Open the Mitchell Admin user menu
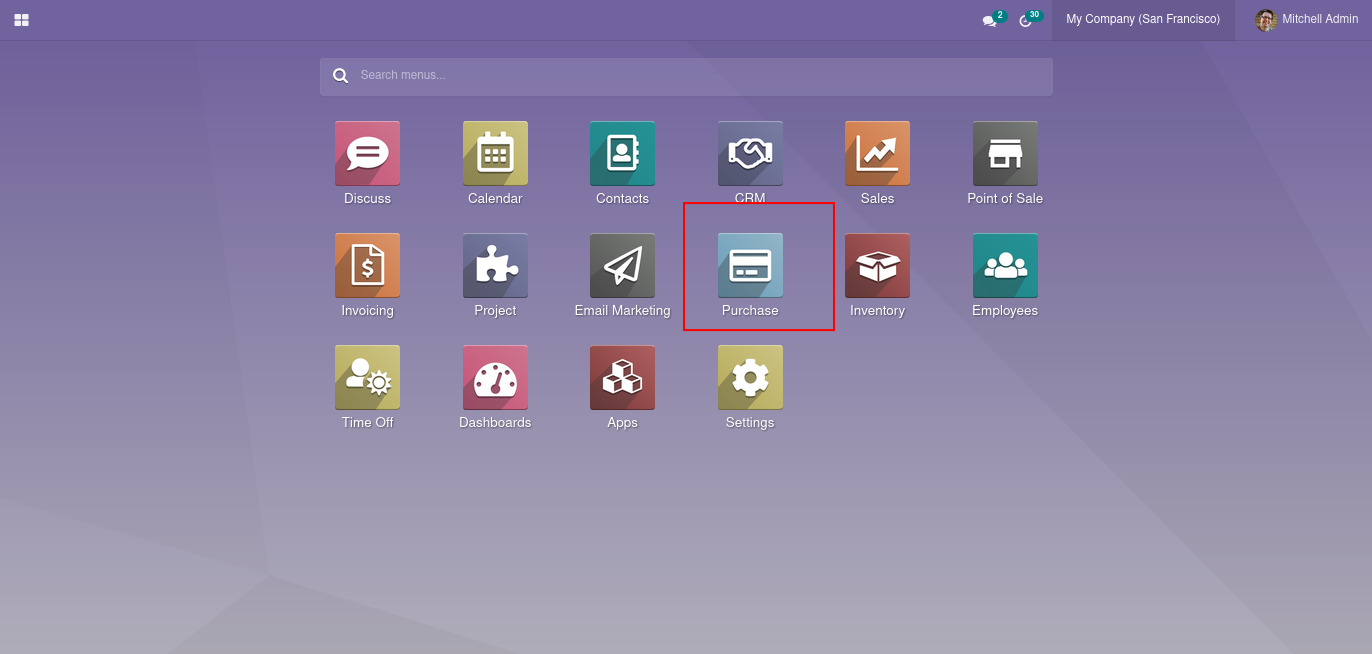This screenshot has width=1372, height=654. pyautogui.click(x=1306, y=20)
